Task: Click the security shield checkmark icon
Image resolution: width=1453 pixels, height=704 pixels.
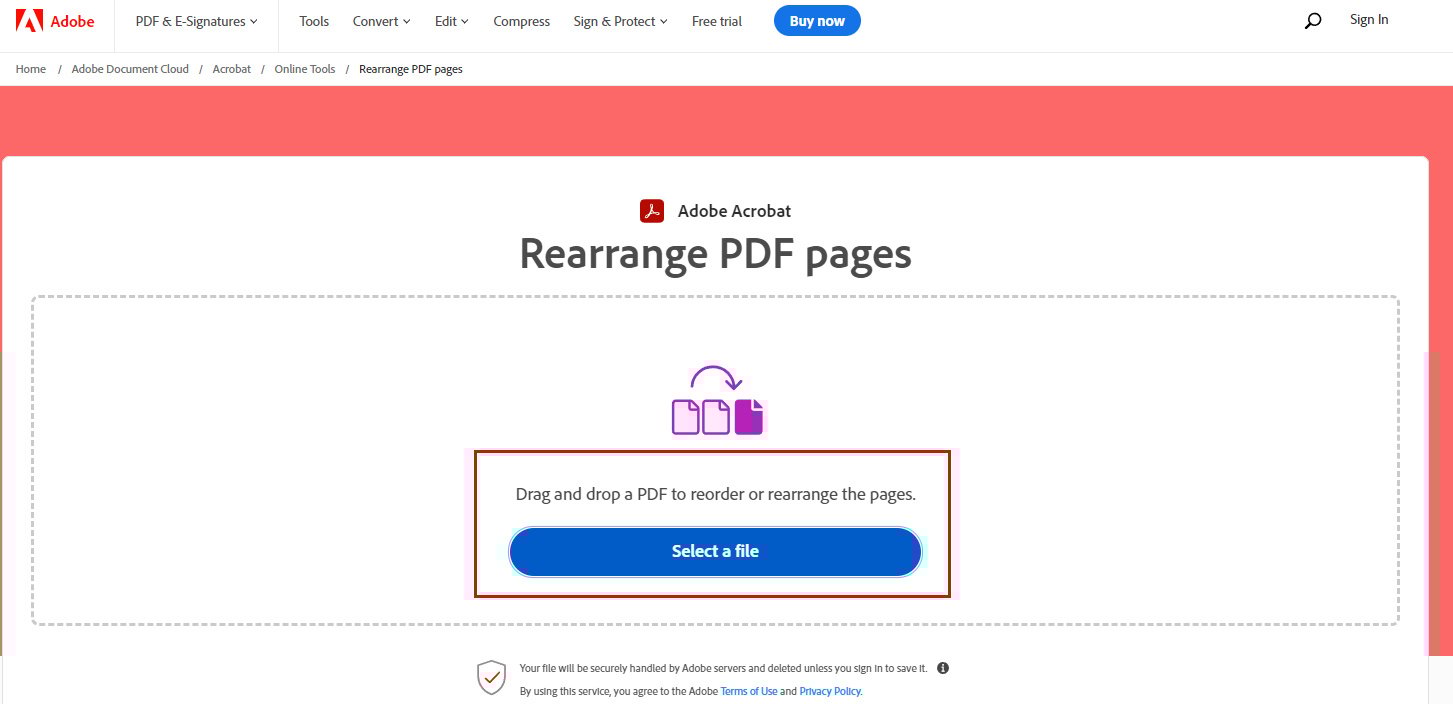Action: point(491,677)
